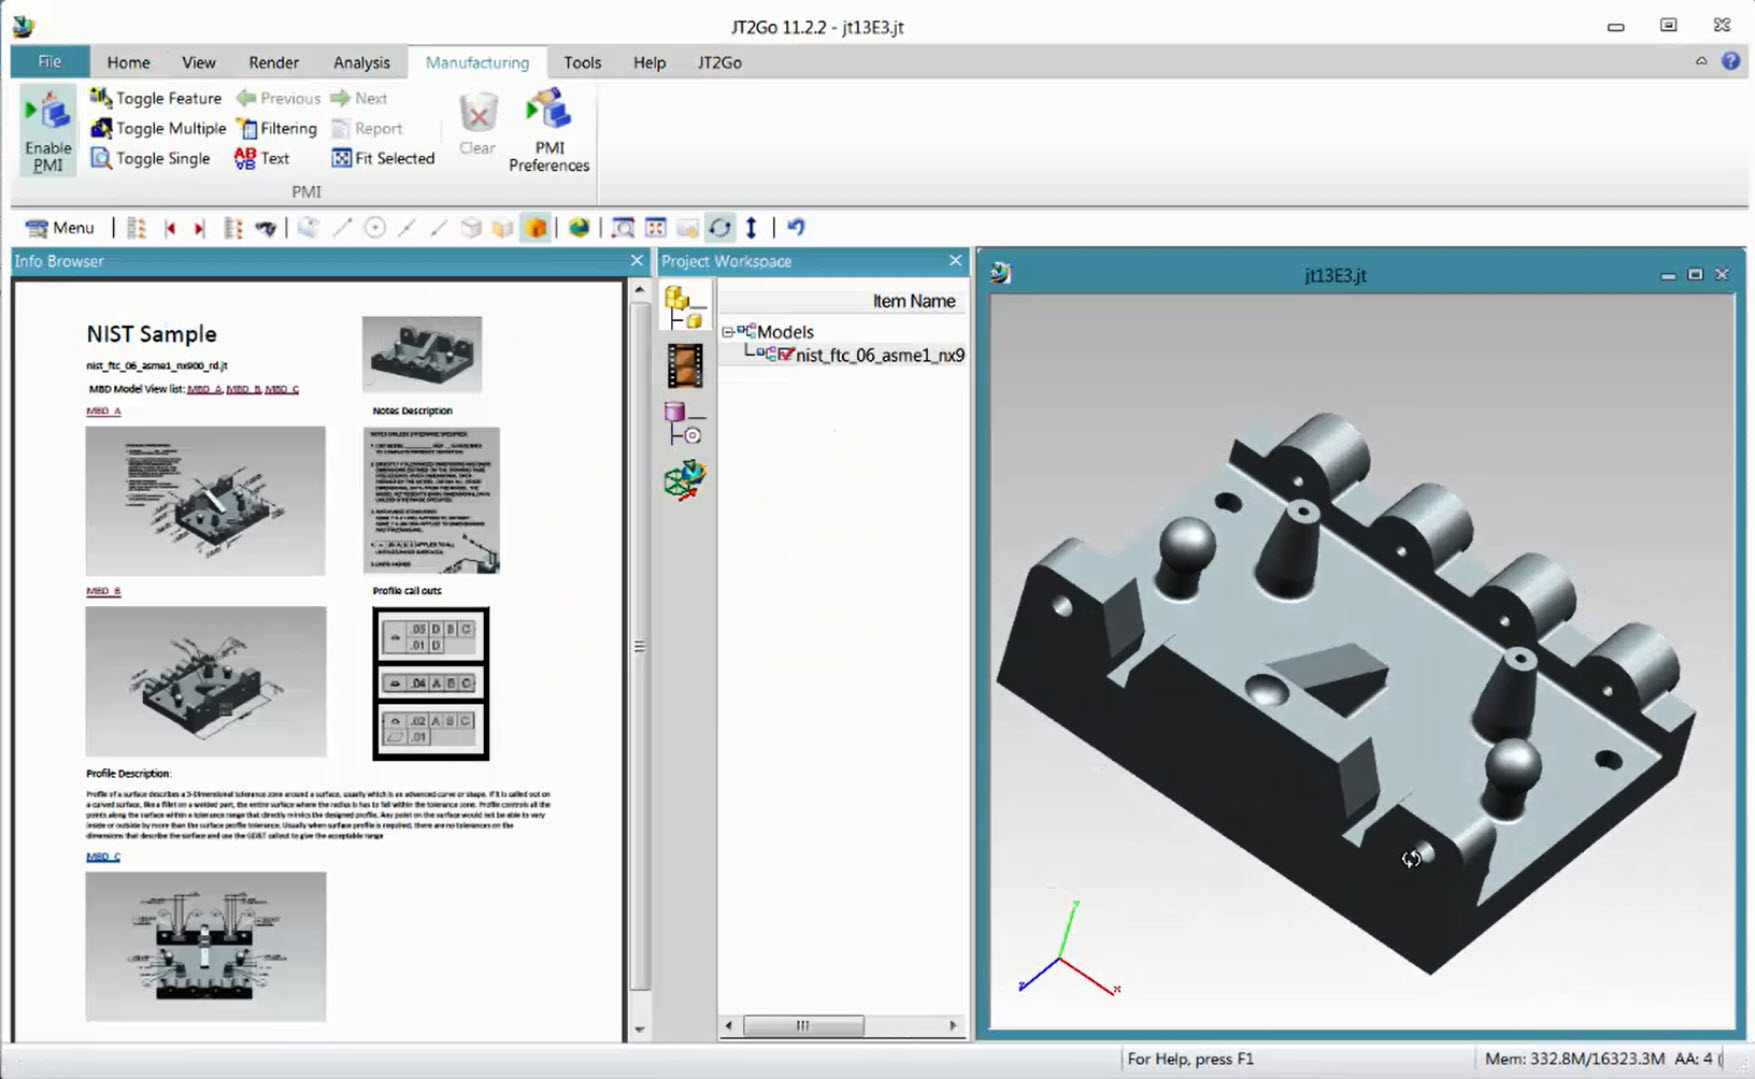Open the File tab

49,62
